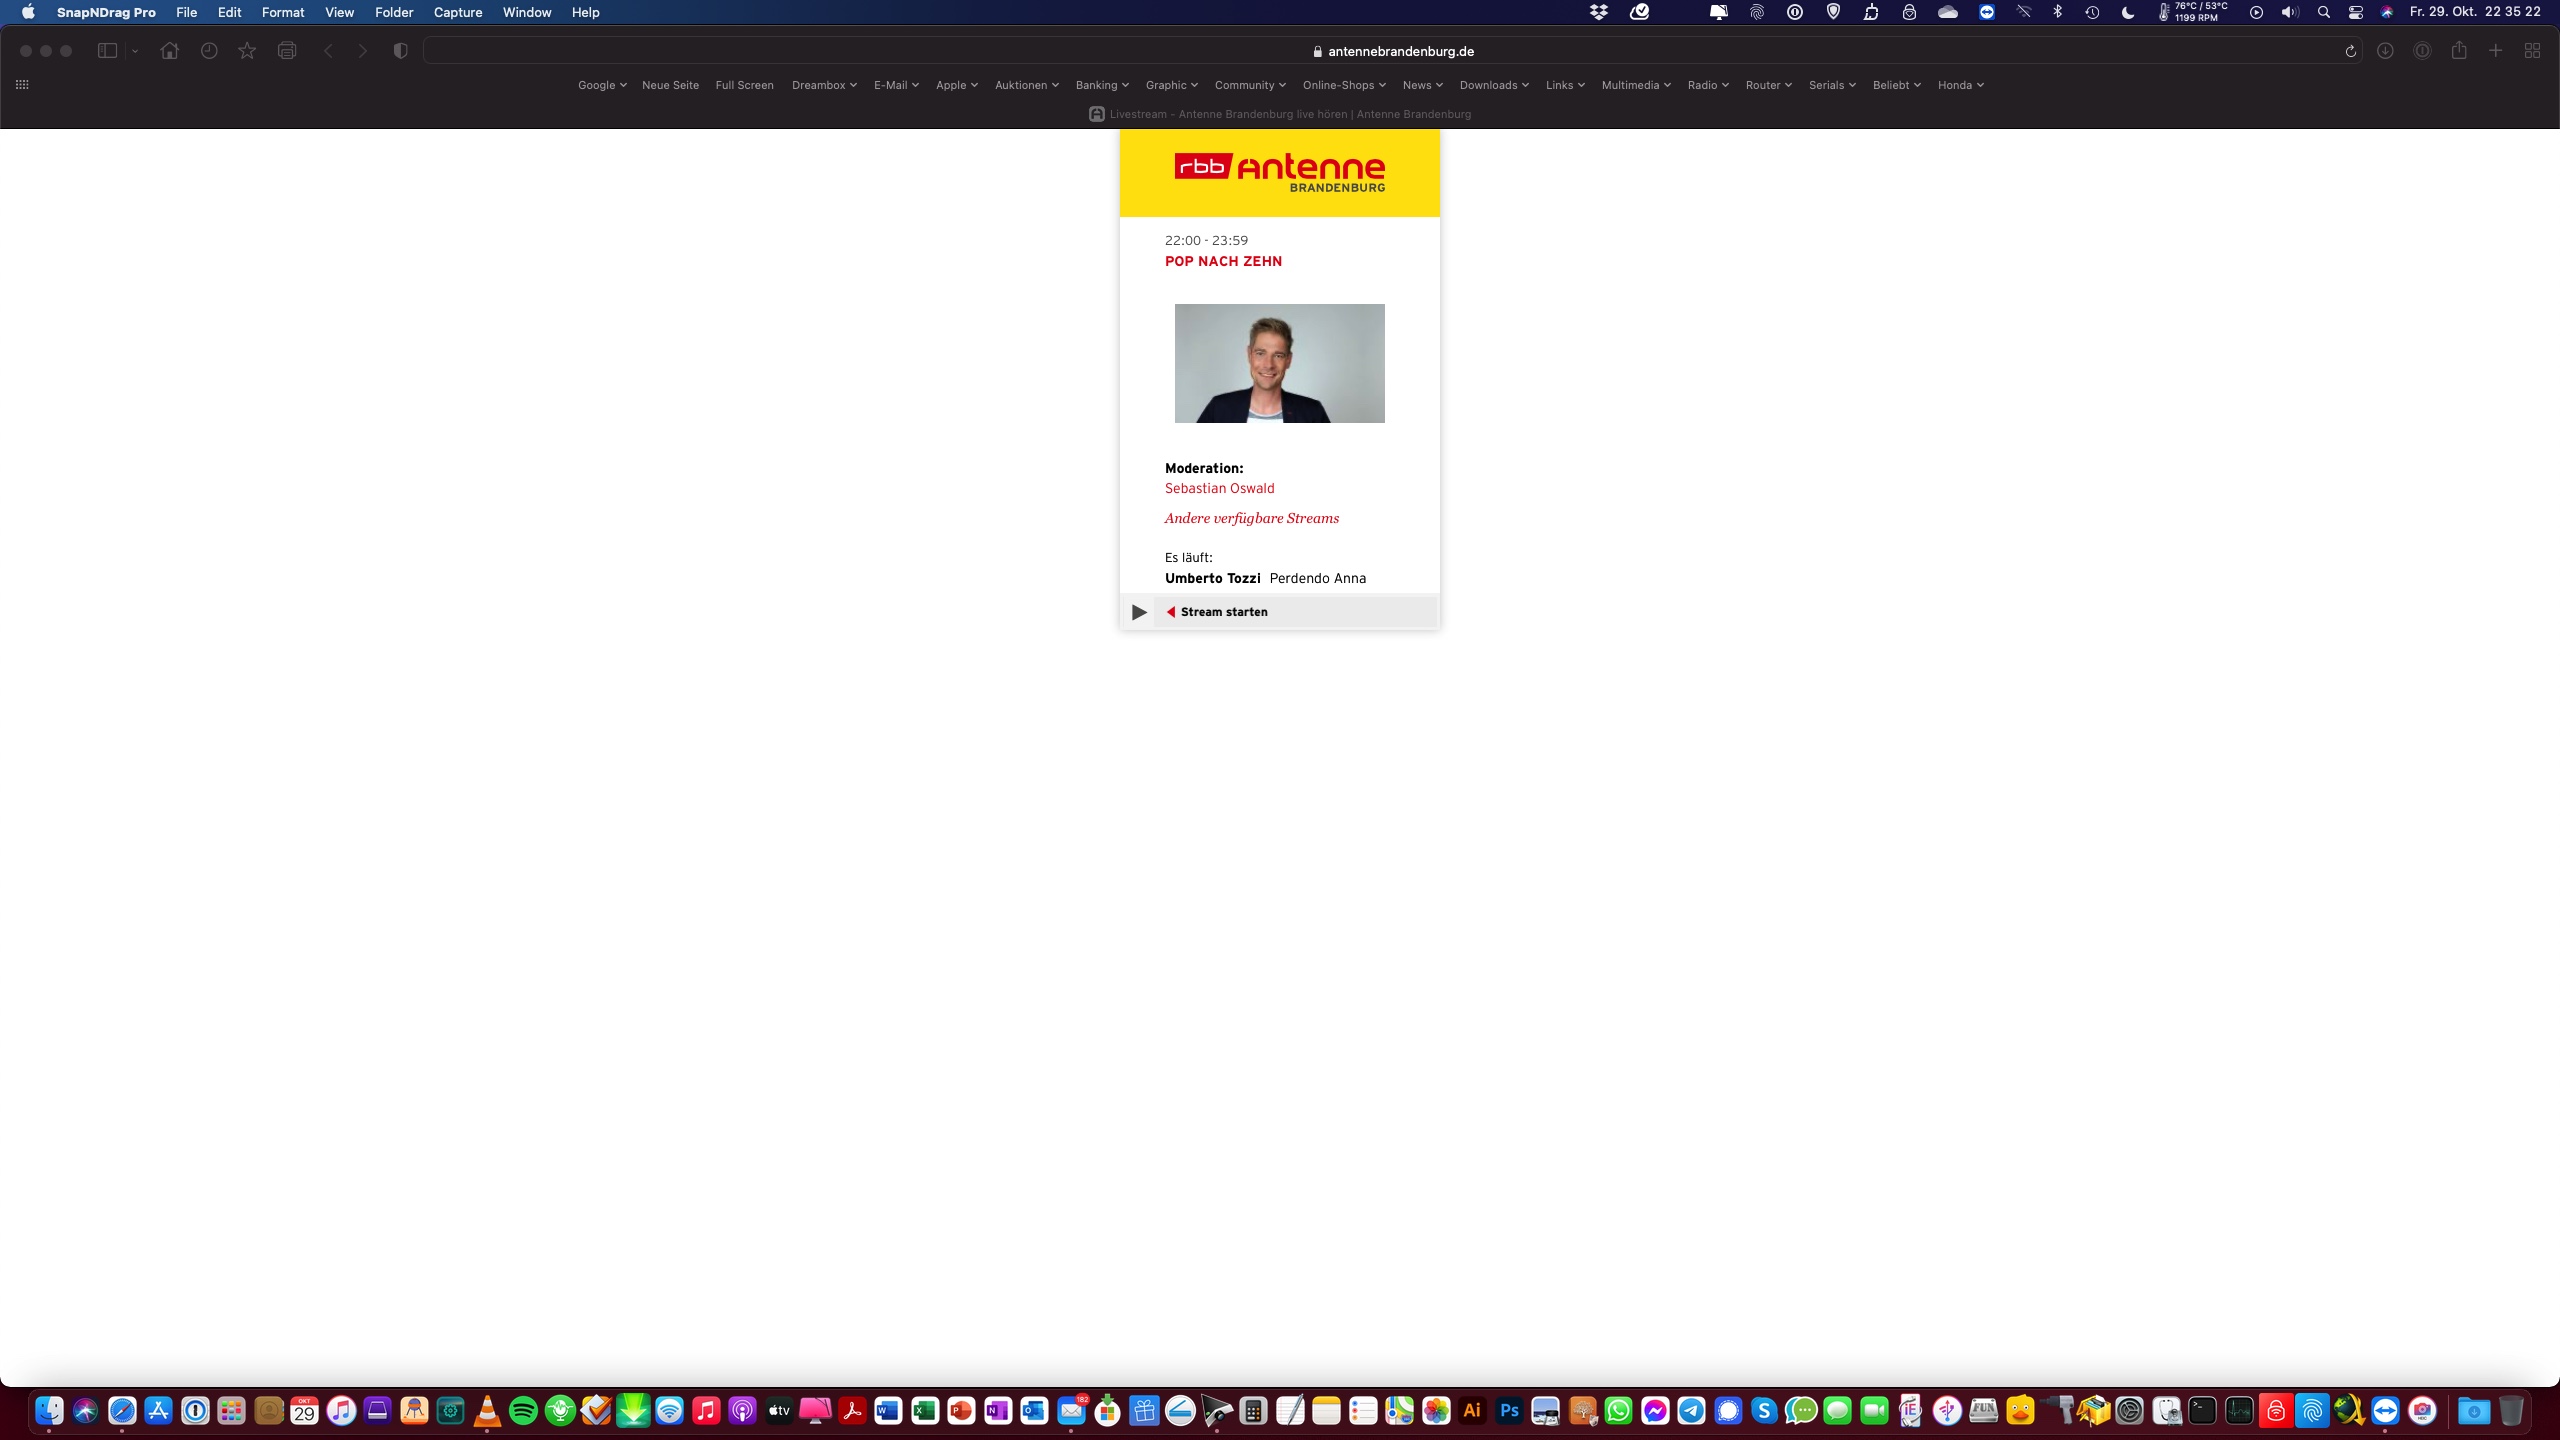Expand the Radio bookmarks folder

click(1707, 85)
